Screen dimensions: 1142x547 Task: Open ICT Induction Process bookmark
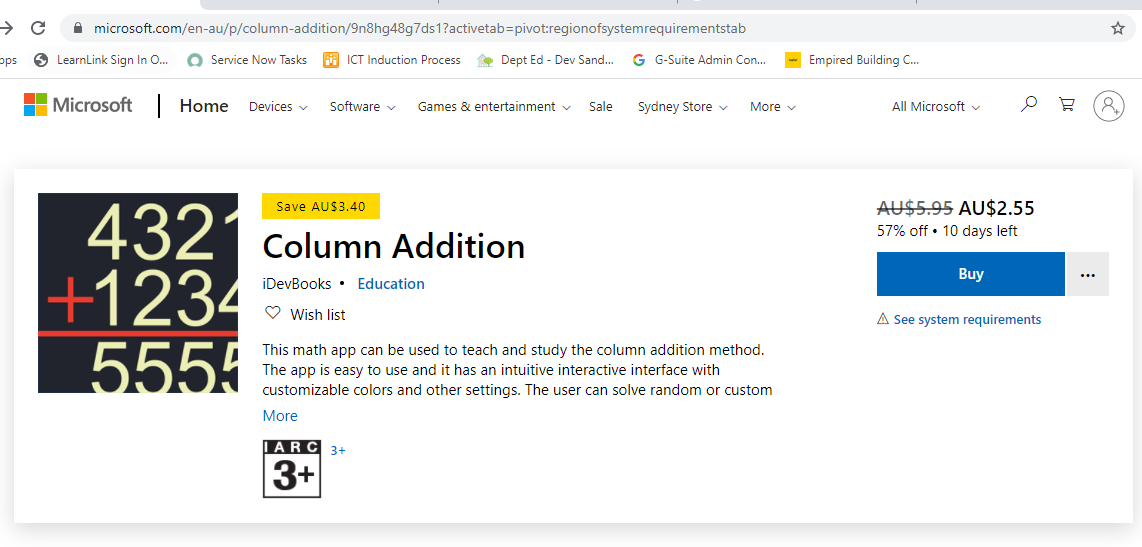[392, 60]
